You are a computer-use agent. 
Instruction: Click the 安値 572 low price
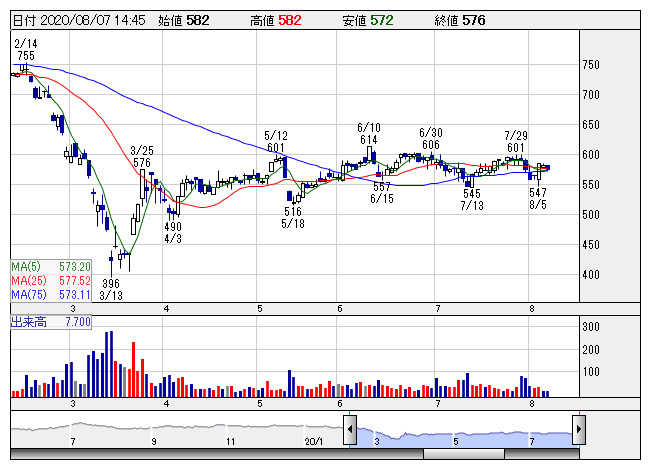[x=368, y=20]
